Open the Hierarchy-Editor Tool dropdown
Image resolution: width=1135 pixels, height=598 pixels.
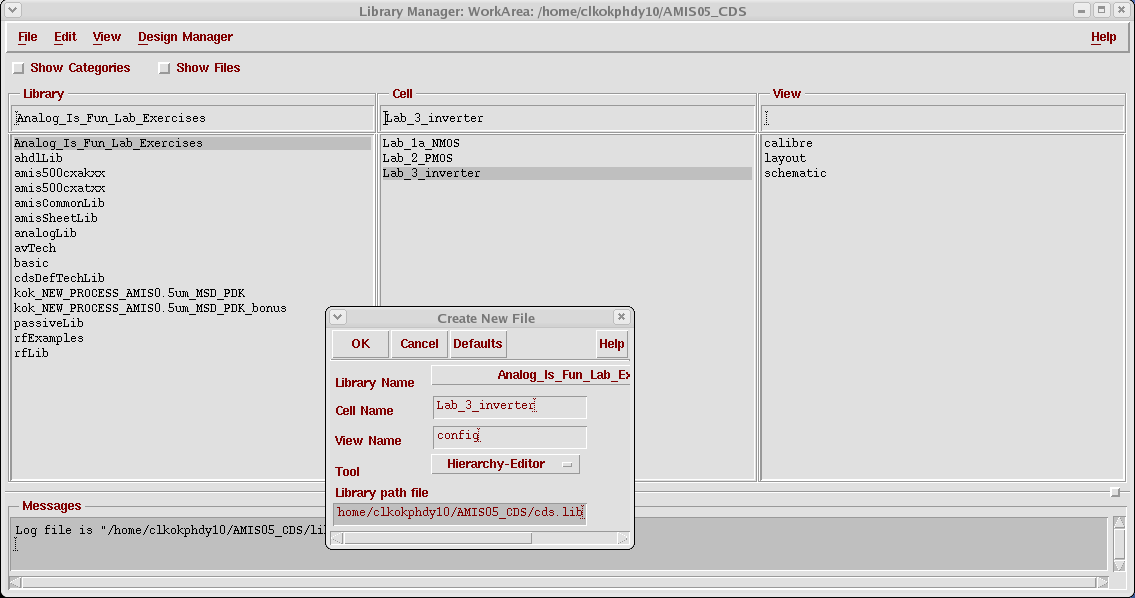click(505, 464)
